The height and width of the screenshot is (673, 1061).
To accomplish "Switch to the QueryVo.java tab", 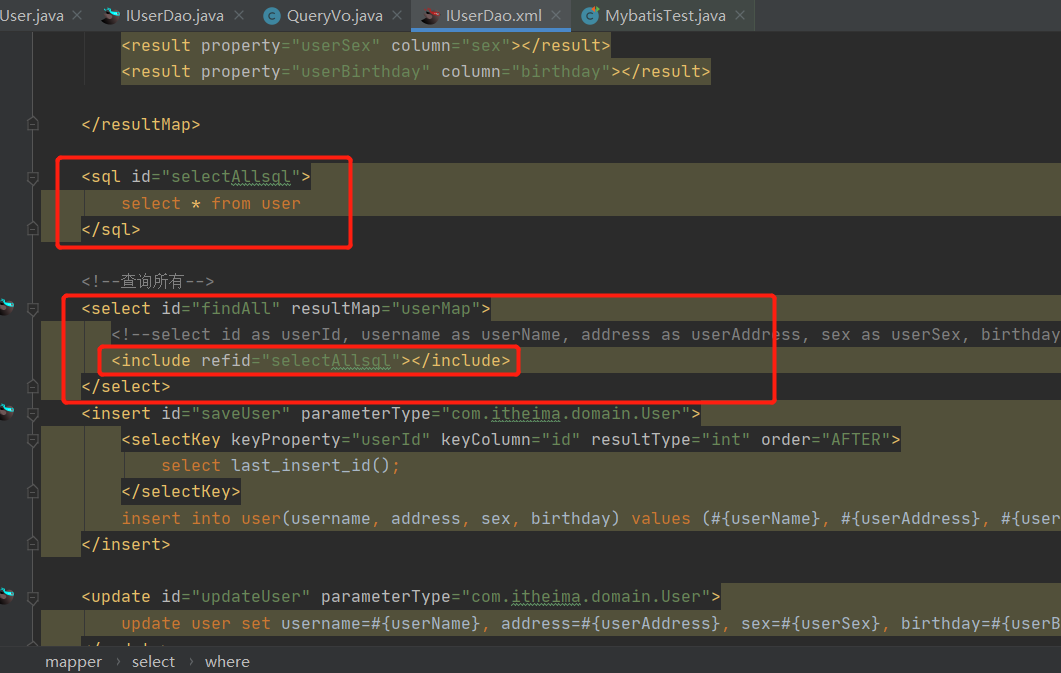I will [x=334, y=16].
